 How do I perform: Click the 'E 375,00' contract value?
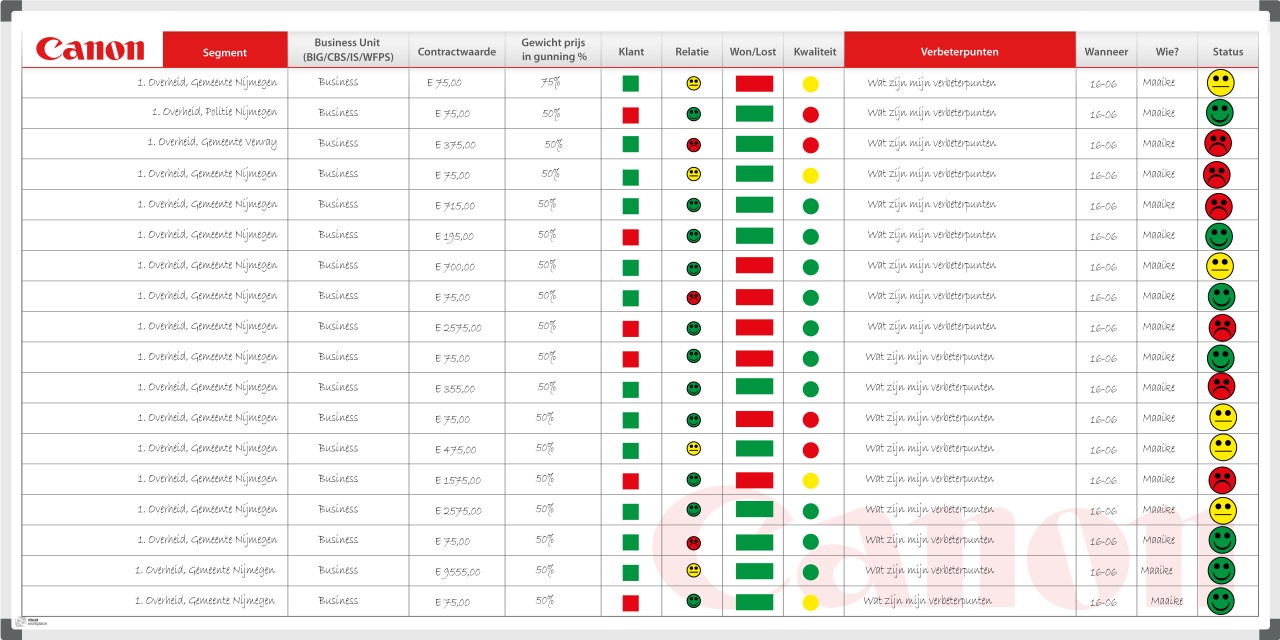pyautogui.click(x=456, y=145)
